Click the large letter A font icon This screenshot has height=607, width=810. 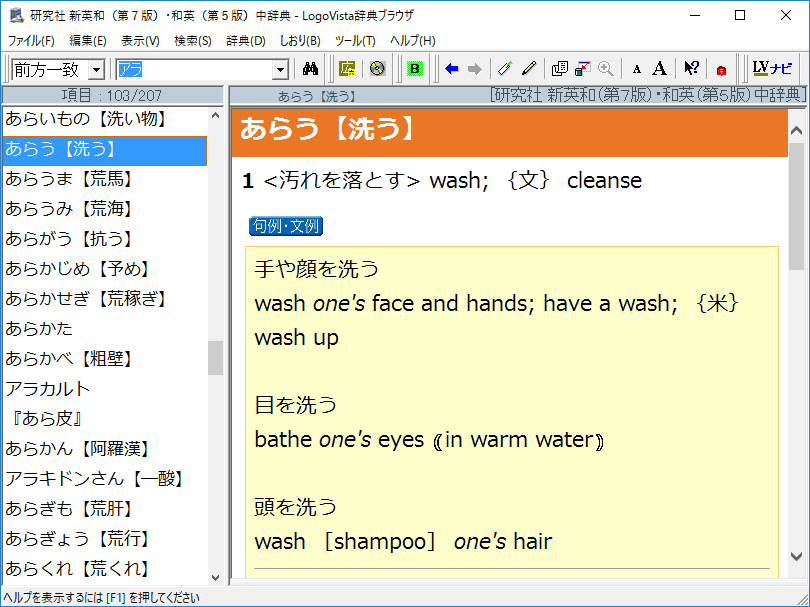tap(659, 69)
